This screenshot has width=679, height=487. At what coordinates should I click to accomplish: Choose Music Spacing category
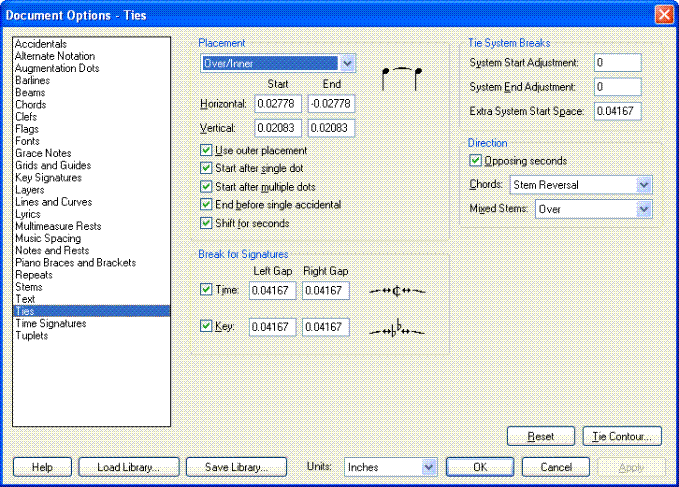[48, 238]
